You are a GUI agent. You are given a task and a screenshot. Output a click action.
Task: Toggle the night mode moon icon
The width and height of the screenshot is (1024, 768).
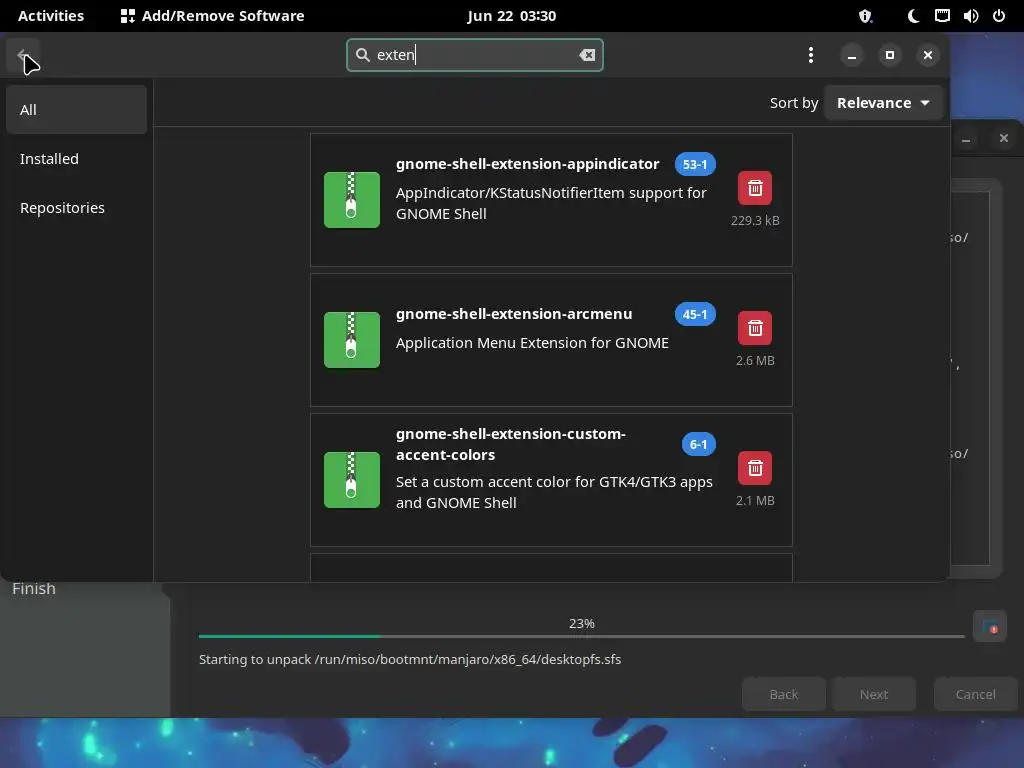coord(914,16)
